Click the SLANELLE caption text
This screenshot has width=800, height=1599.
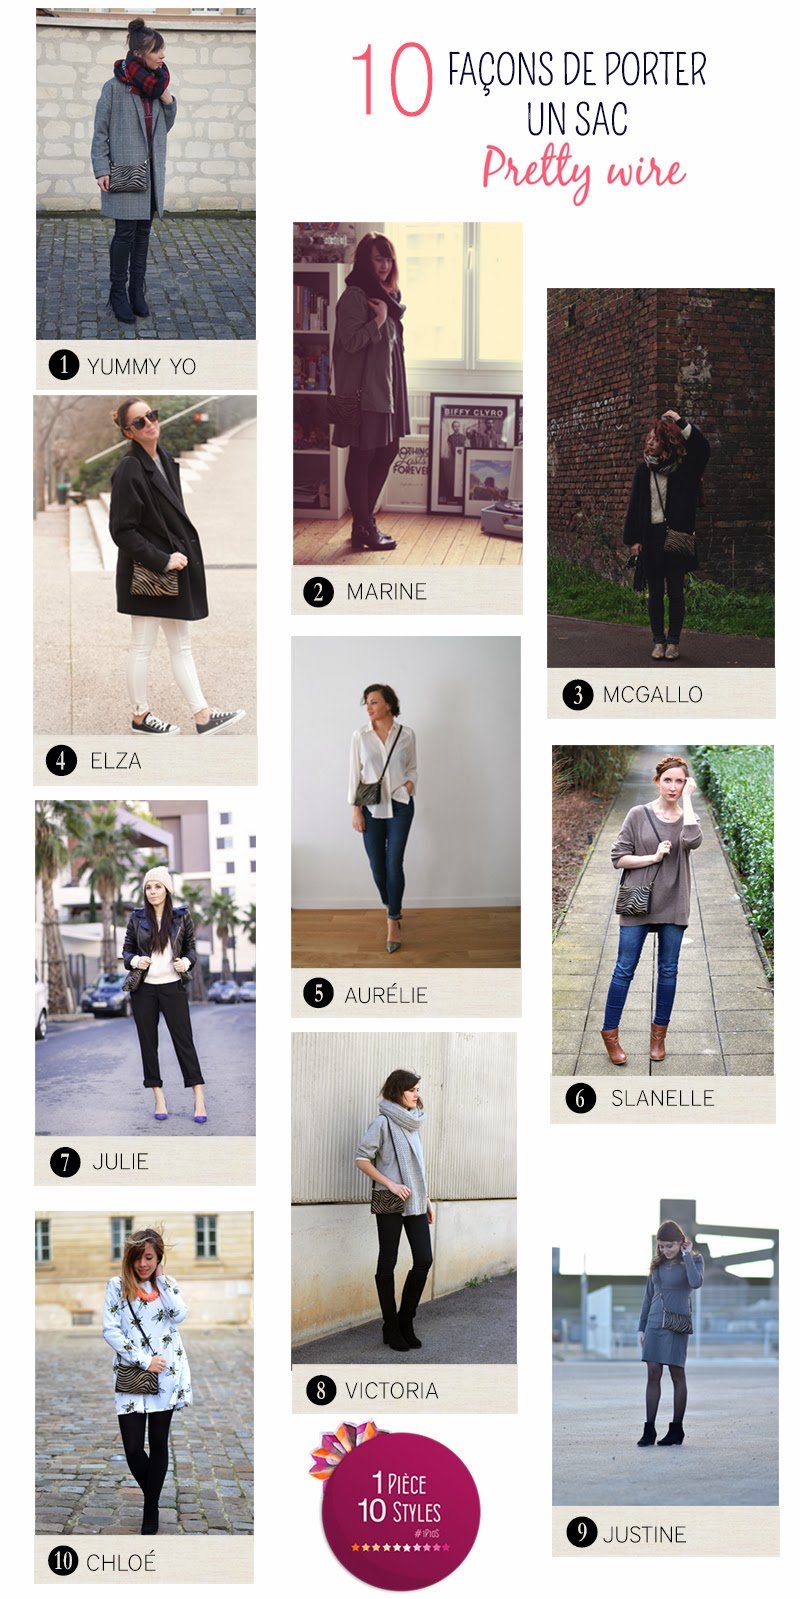[x=662, y=1098]
